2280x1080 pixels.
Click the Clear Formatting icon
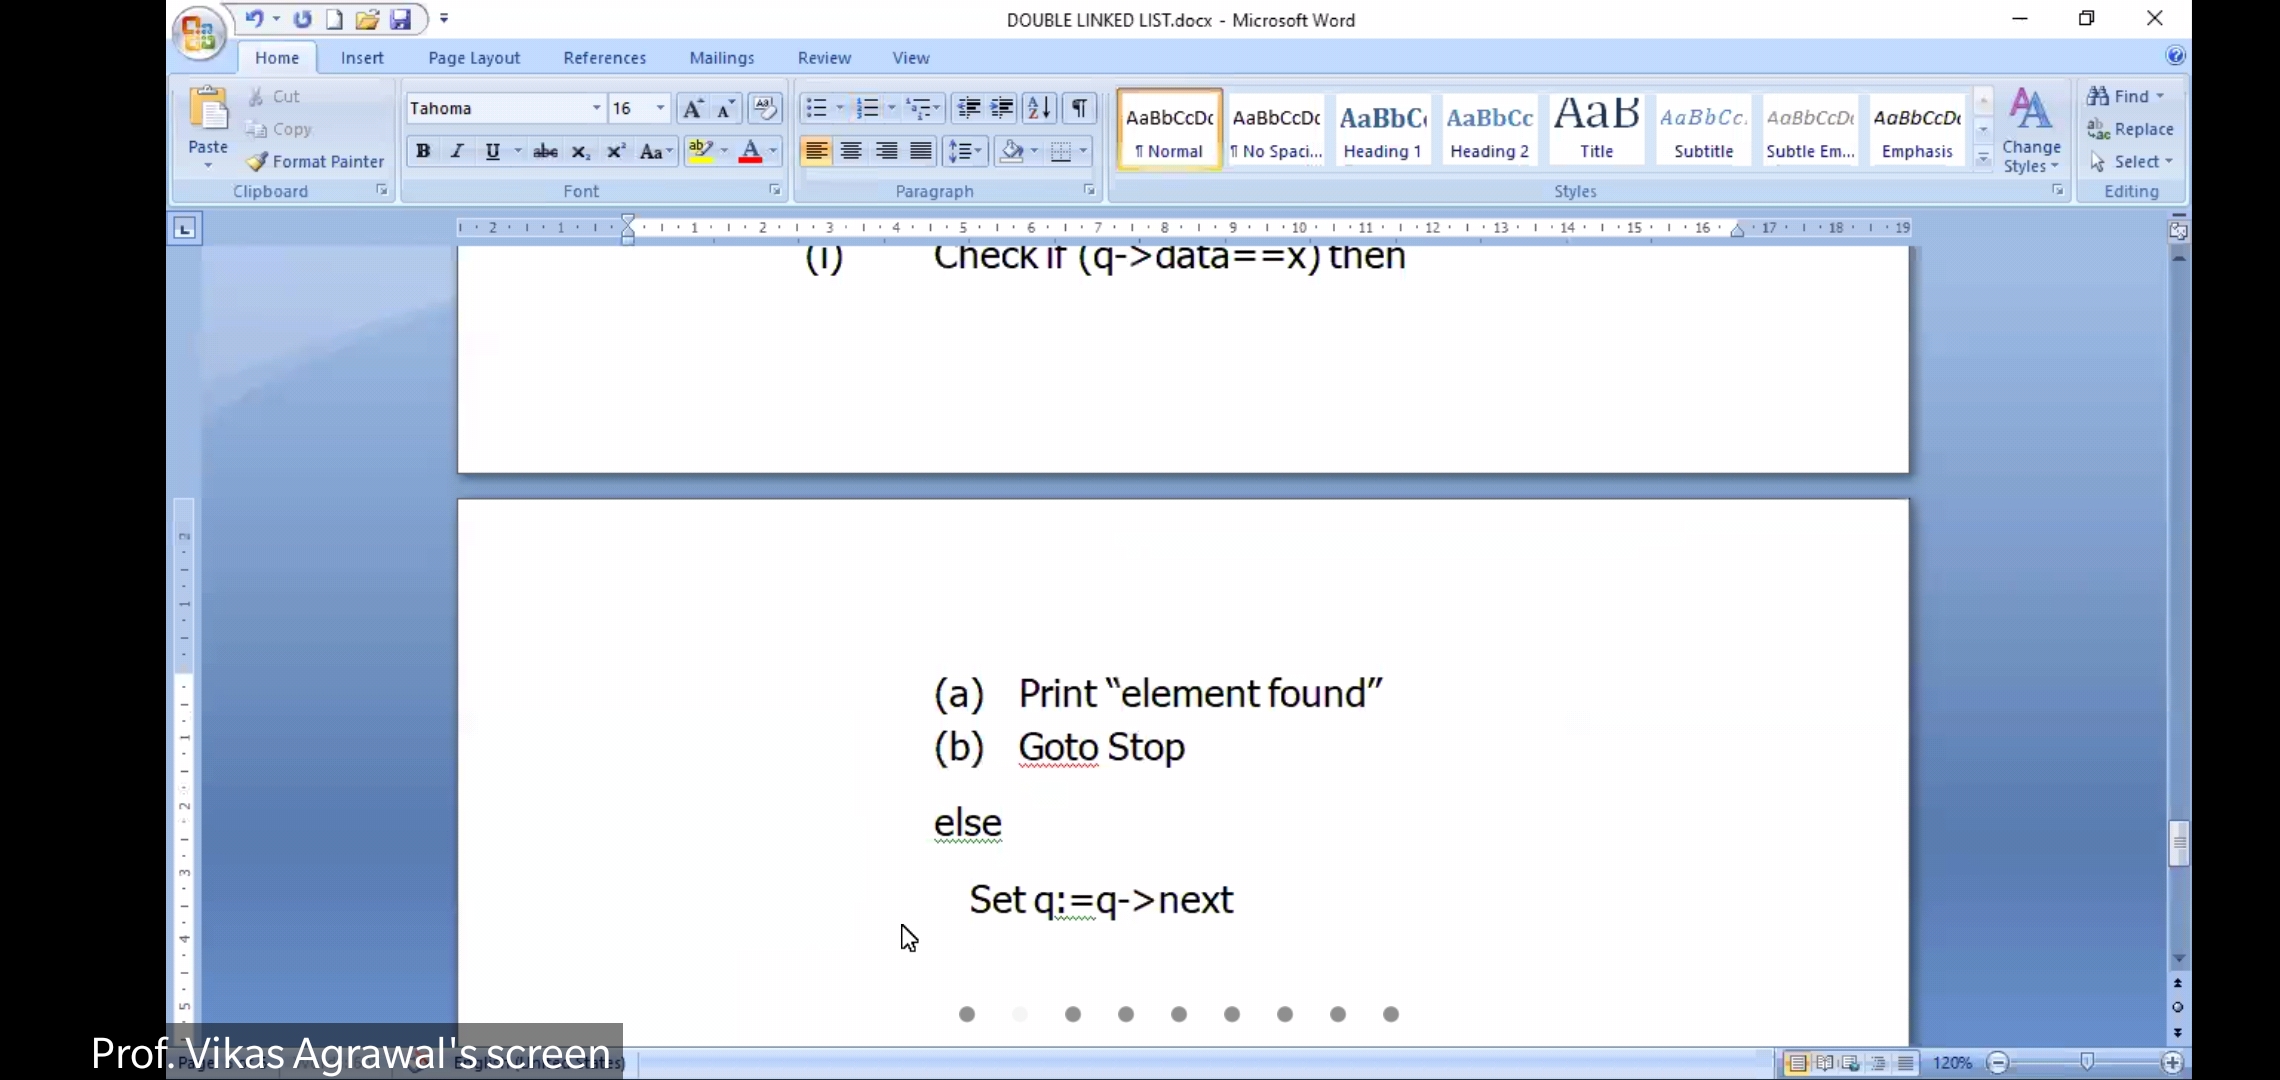pyautogui.click(x=765, y=108)
